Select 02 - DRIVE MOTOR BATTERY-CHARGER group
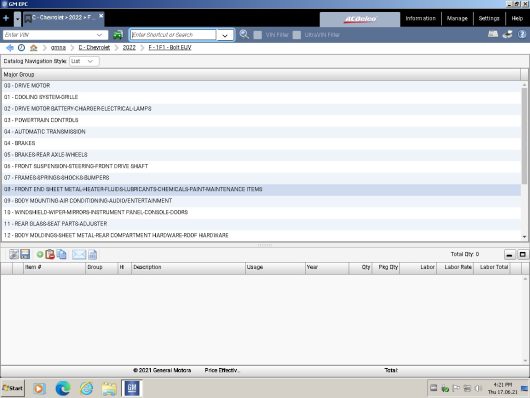This screenshot has height=398, width=530. pyautogui.click(x=261, y=109)
